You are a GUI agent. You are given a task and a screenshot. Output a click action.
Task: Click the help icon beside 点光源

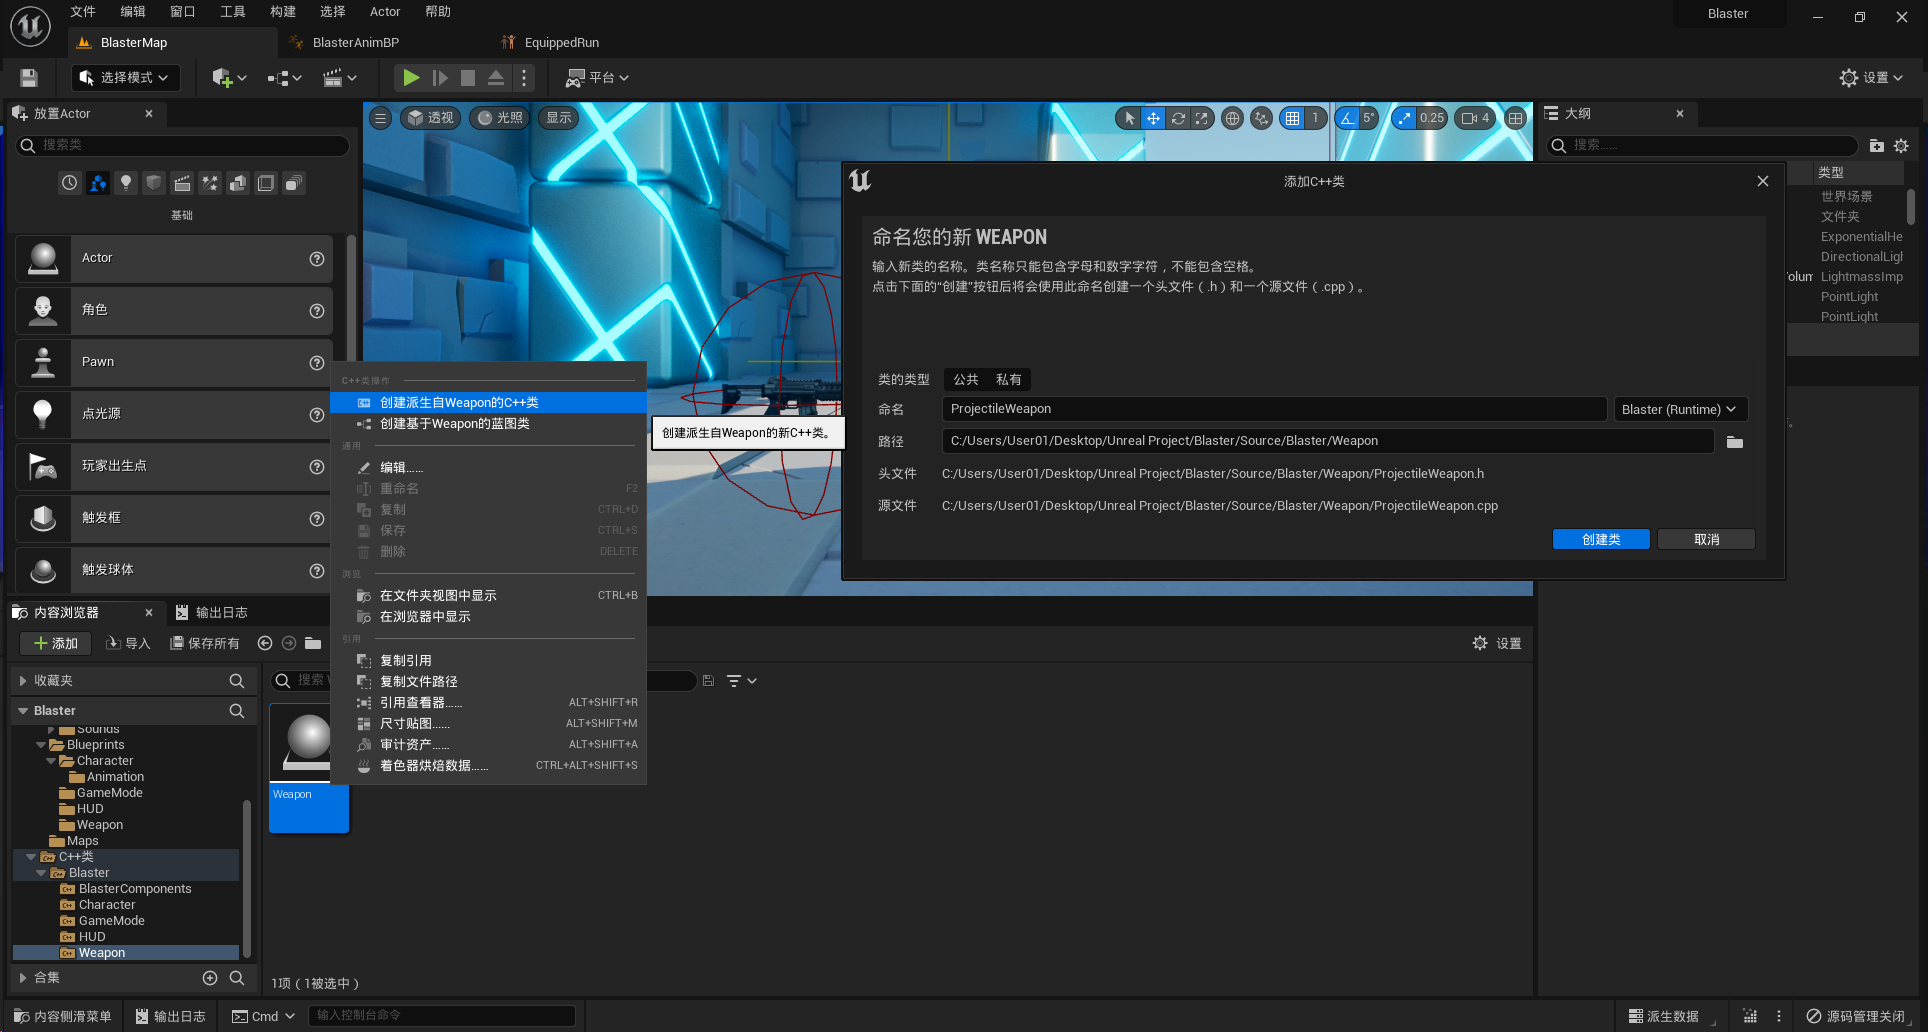(317, 415)
